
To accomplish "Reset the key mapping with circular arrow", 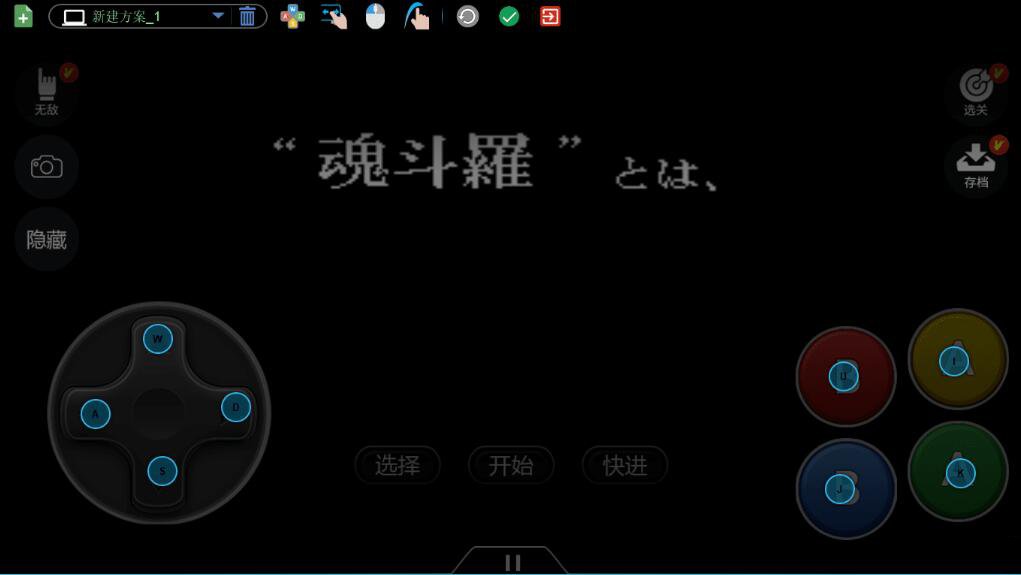I will [x=468, y=16].
